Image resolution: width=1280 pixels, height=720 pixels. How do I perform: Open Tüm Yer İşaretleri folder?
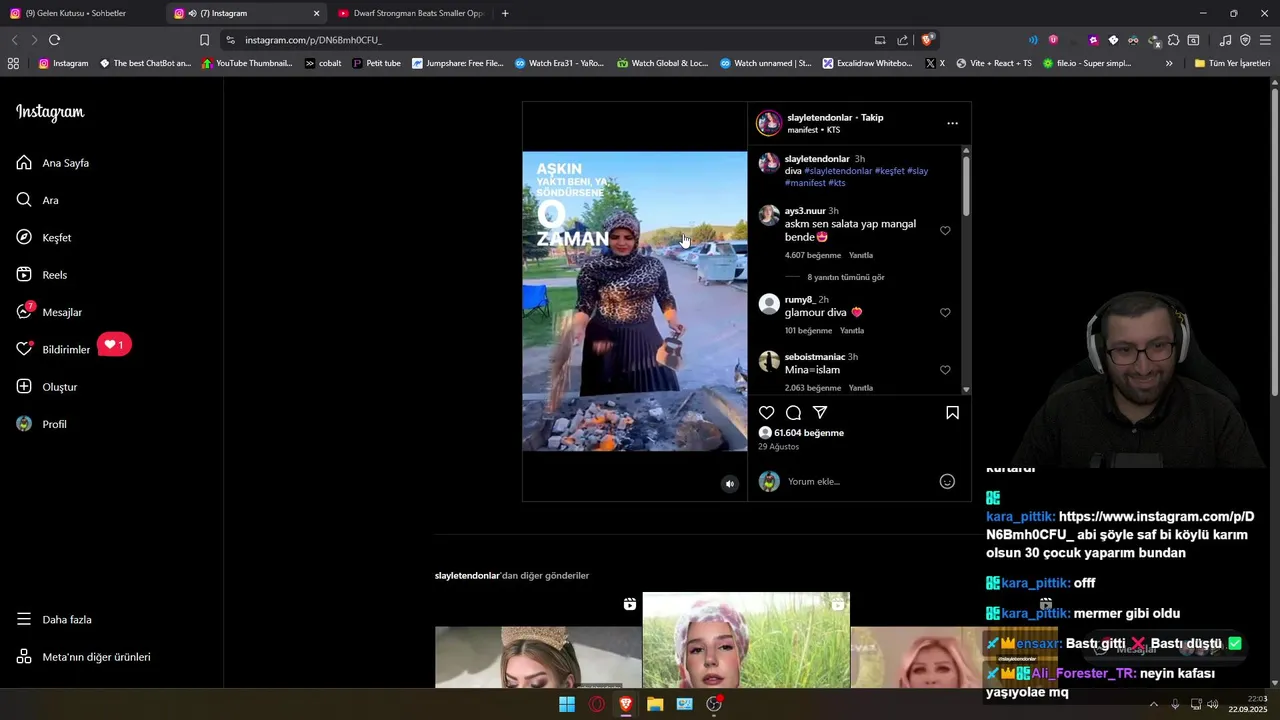pyautogui.click(x=1232, y=63)
